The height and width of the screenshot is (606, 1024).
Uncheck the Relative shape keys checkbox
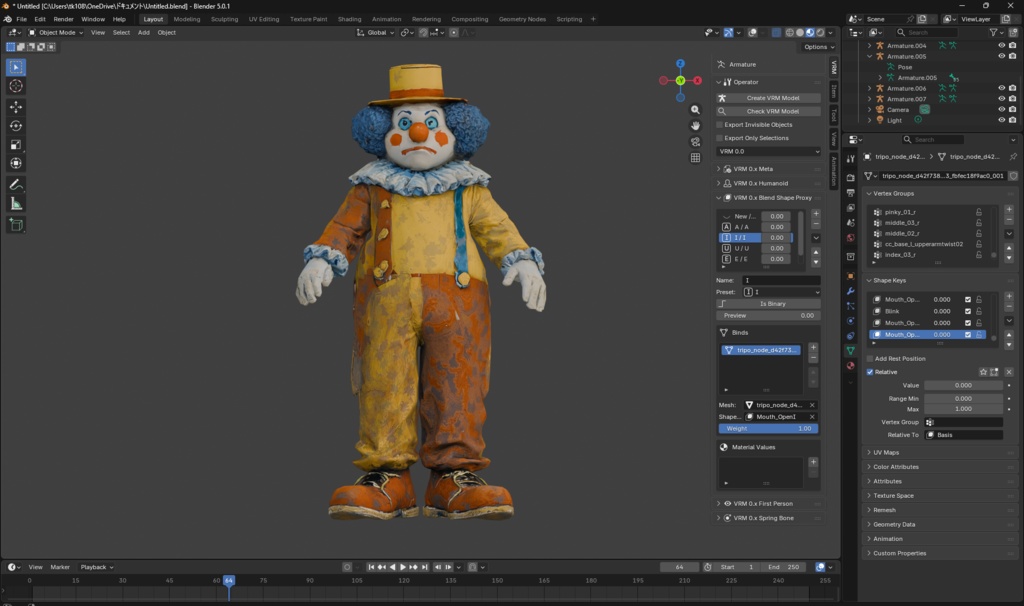pos(870,372)
